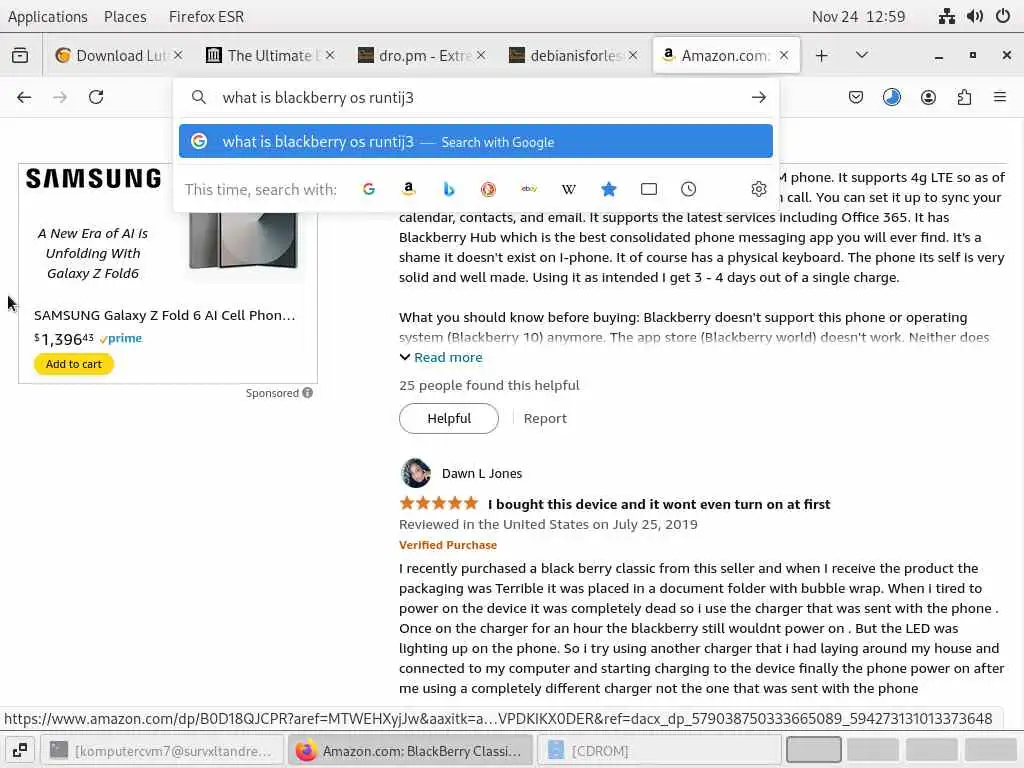Click the show desktop icon in taskbar
The width and height of the screenshot is (1024, 768).
(20, 750)
